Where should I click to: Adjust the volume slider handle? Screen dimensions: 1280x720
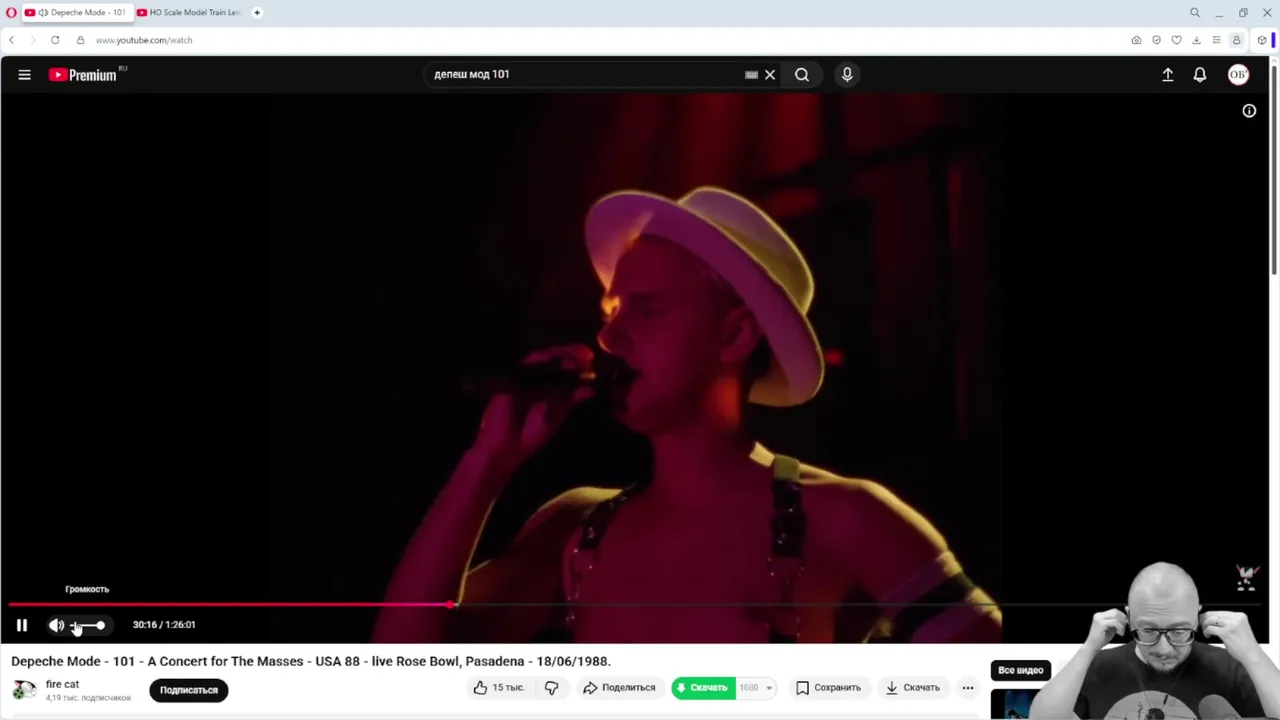click(x=100, y=625)
